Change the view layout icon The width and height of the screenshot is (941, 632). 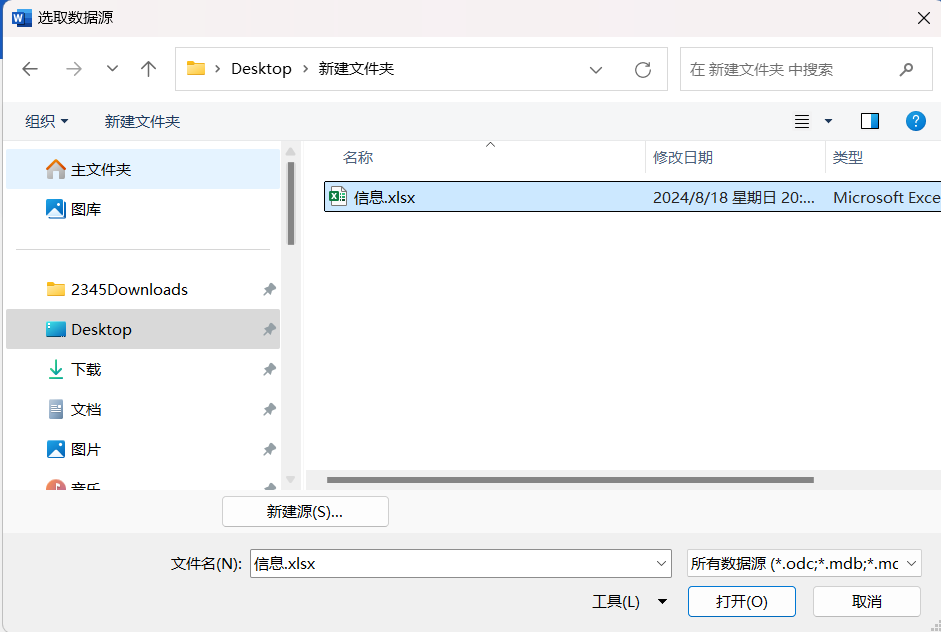[x=802, y=121]
